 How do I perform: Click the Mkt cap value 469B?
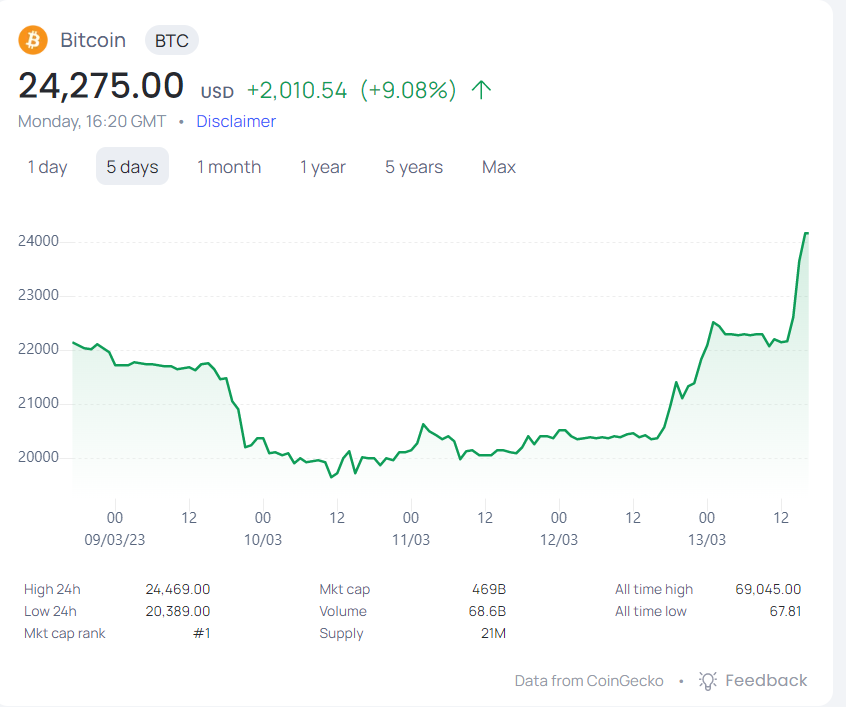(489, 589)
